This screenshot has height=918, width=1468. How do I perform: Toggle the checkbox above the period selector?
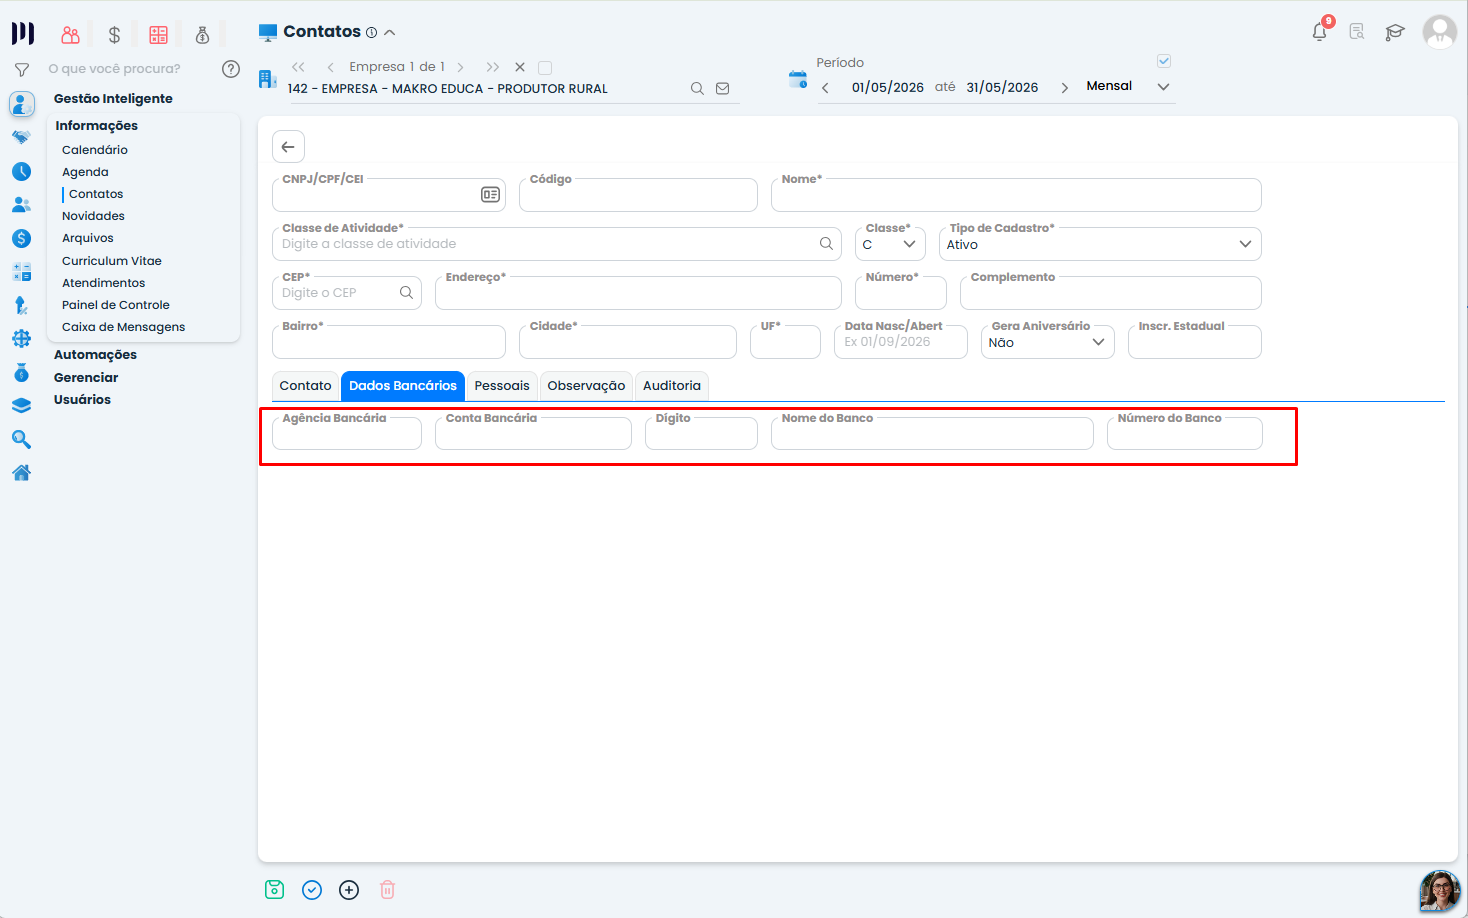[1164, 61]
